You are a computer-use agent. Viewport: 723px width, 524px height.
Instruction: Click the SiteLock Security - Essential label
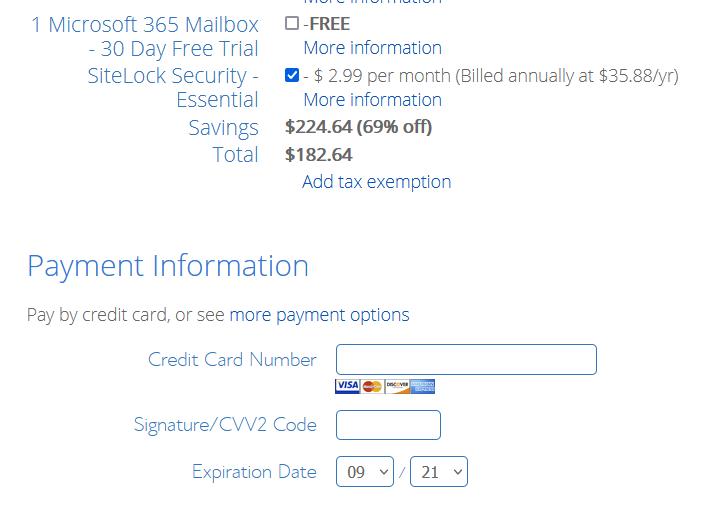173,88
